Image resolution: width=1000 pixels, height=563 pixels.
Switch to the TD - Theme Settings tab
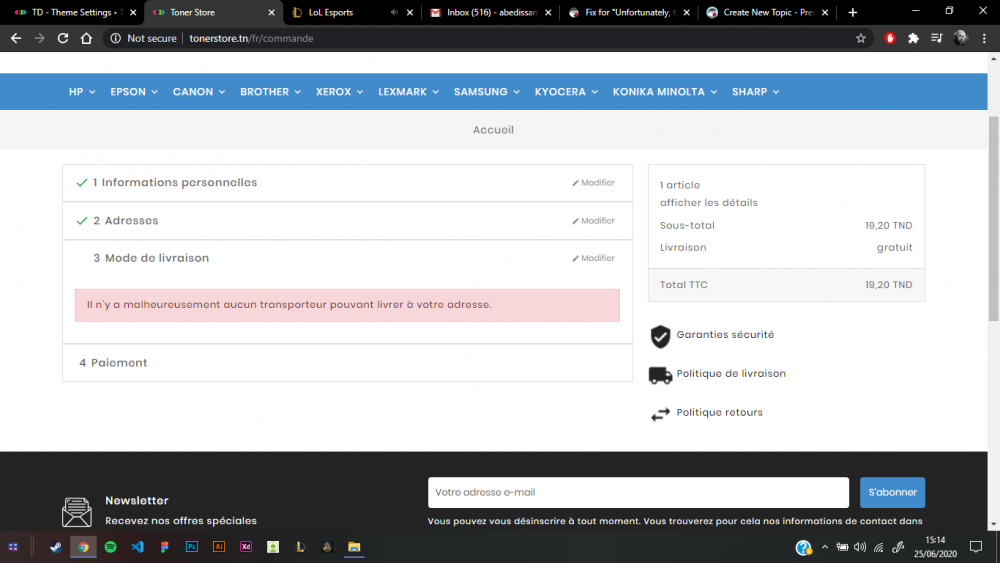click(75, 12)
